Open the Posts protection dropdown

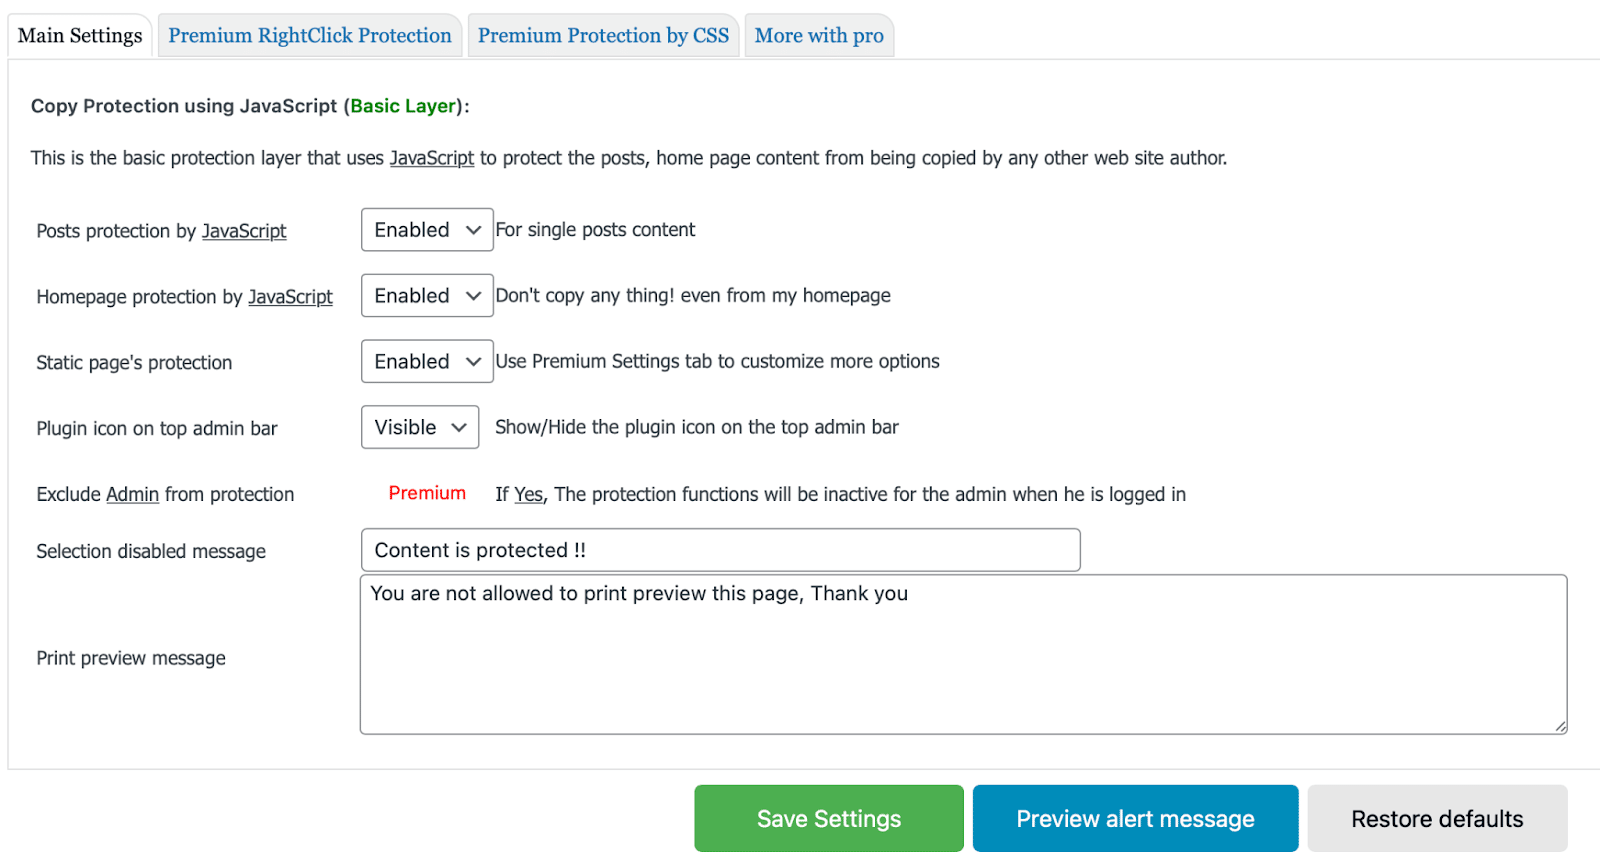point(426,229)
